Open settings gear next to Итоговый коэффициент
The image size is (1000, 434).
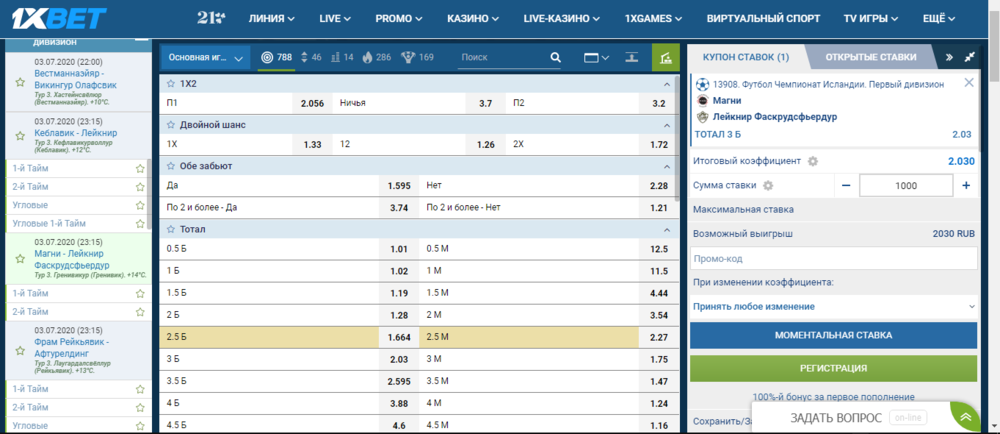coord(812,161)
